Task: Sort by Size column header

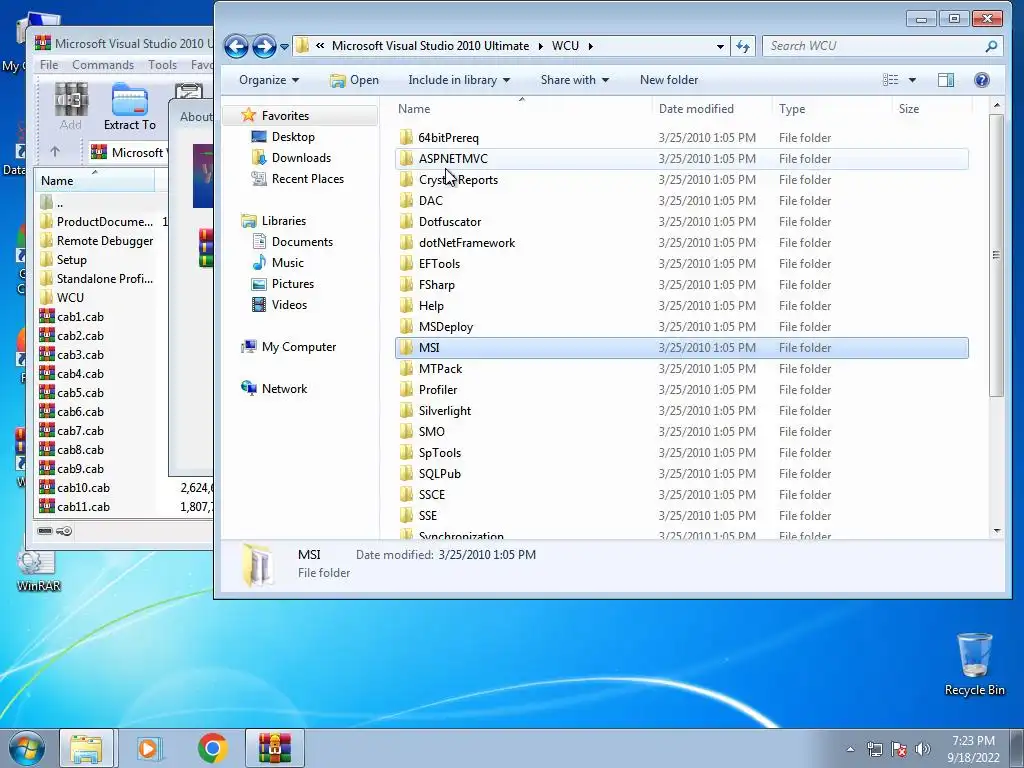Action: 932,109
